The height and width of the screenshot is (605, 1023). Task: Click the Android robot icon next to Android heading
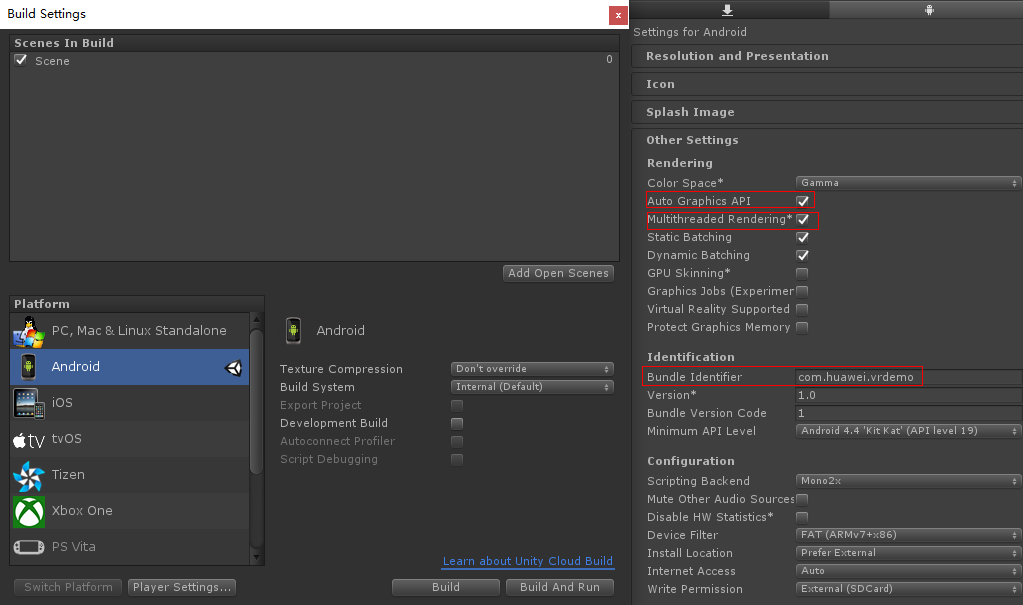(x=294, y=330)
